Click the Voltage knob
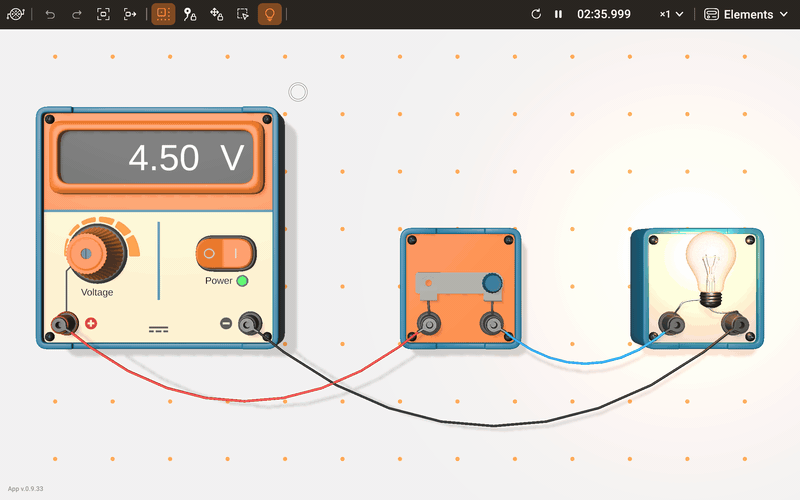 [95, 252]
